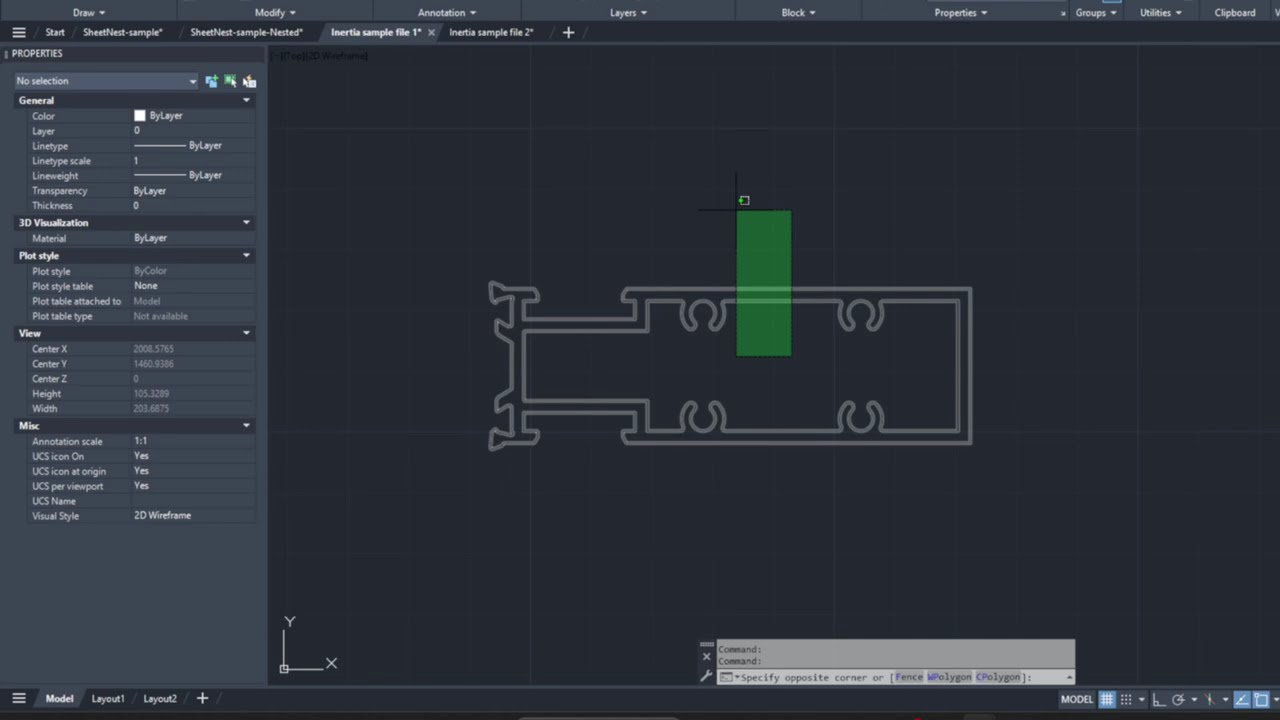Screen dimensions: 1280x720
Task: Close the command line window
Action: (707, 656)
